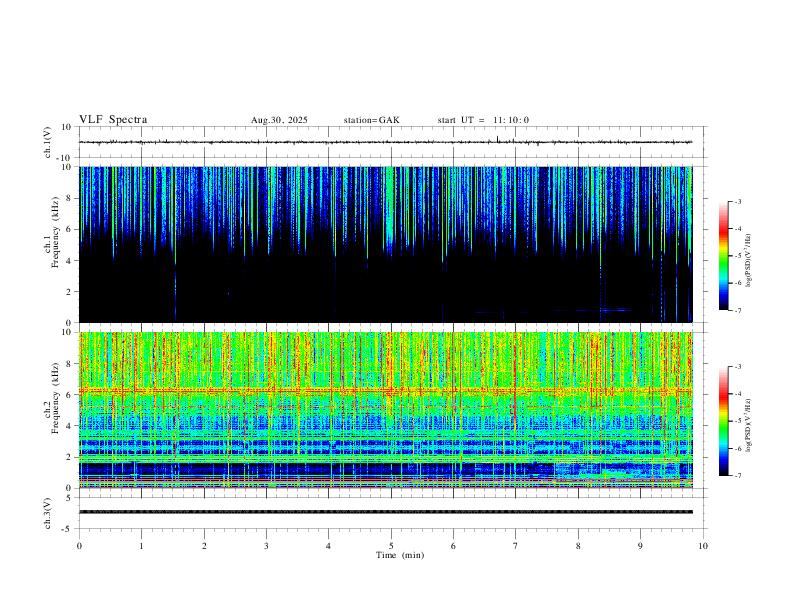Click time axis tick label '5'

point(391,546)
